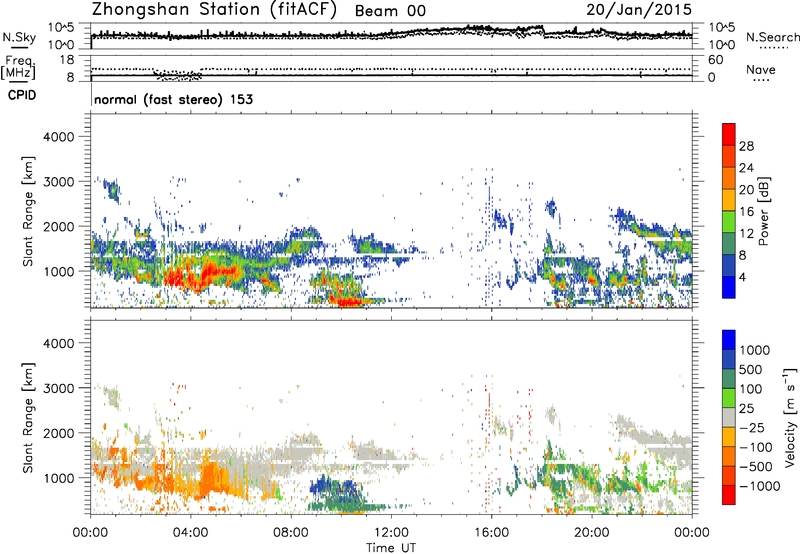Click the "12:00" time tick label

click(391, 533)
